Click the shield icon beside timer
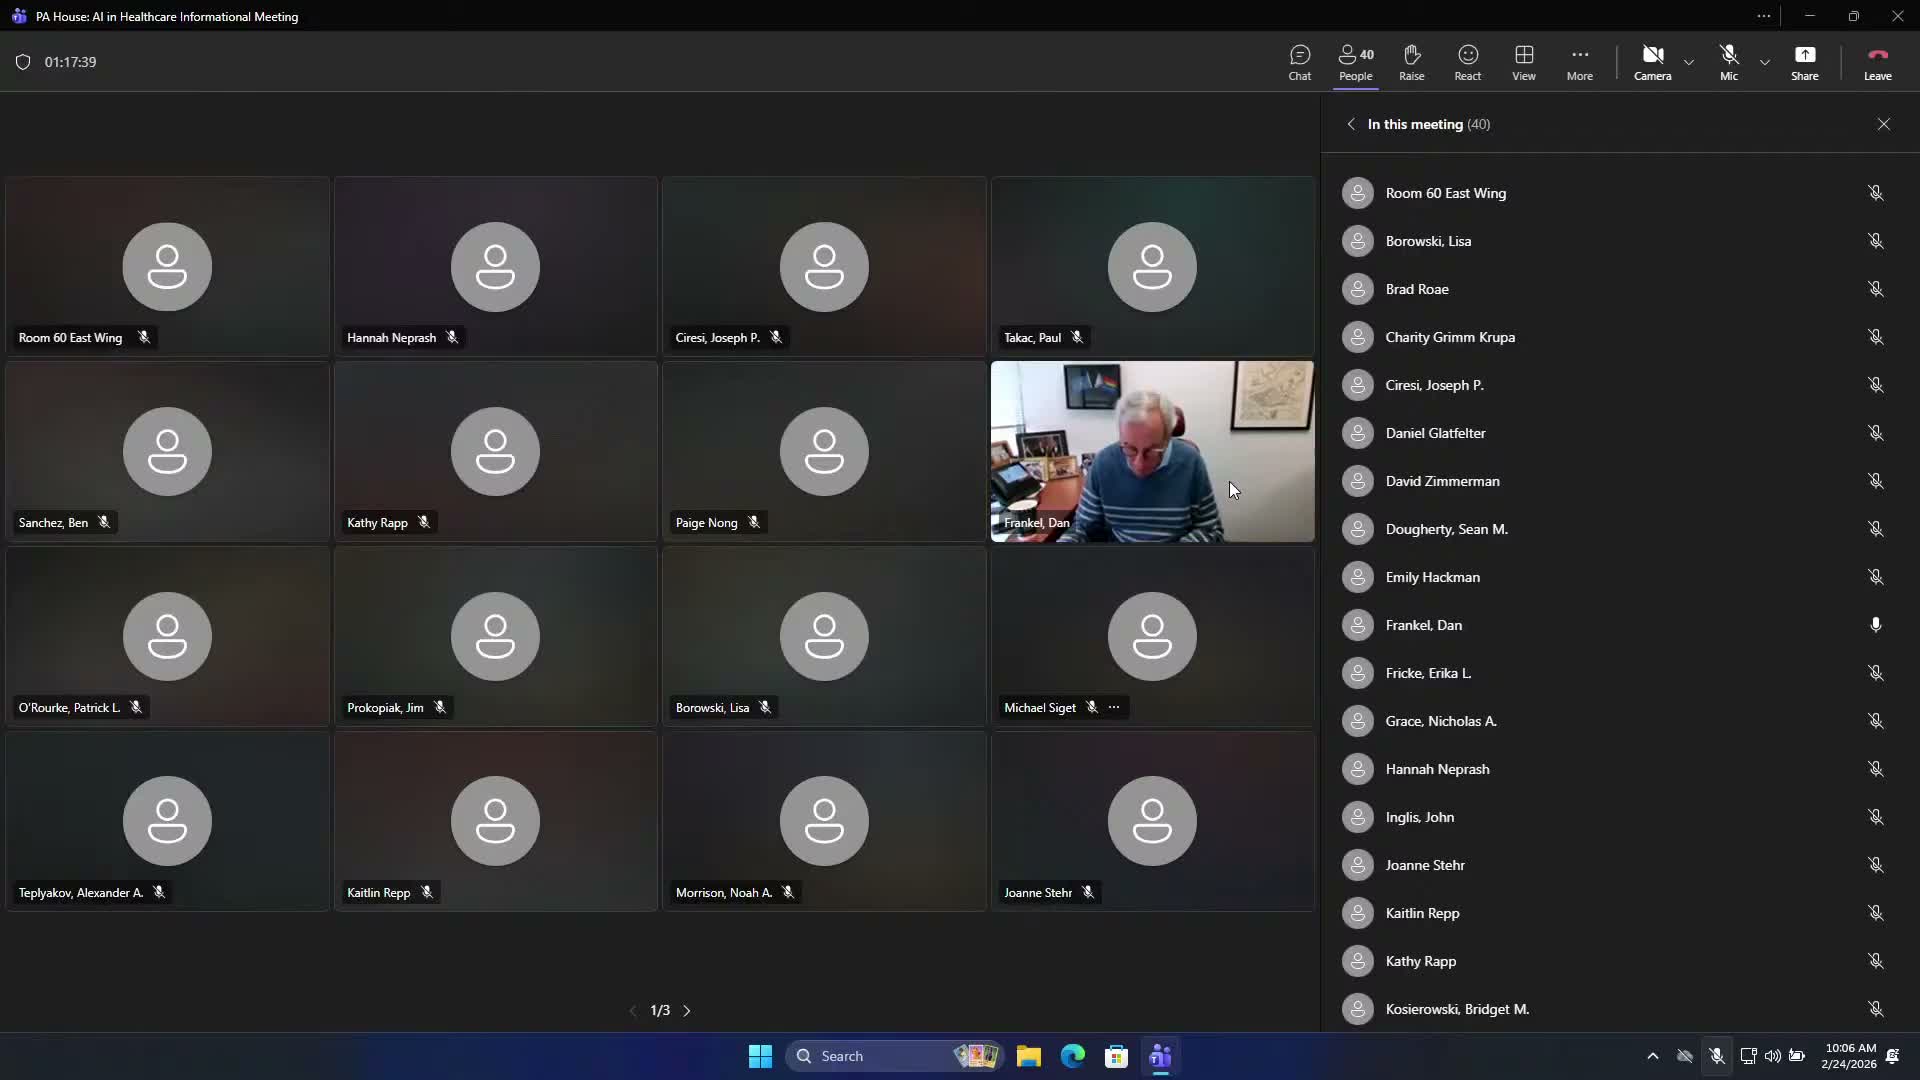The width and height of the screenshot is (1920, 1080). (x=23, y=62)
